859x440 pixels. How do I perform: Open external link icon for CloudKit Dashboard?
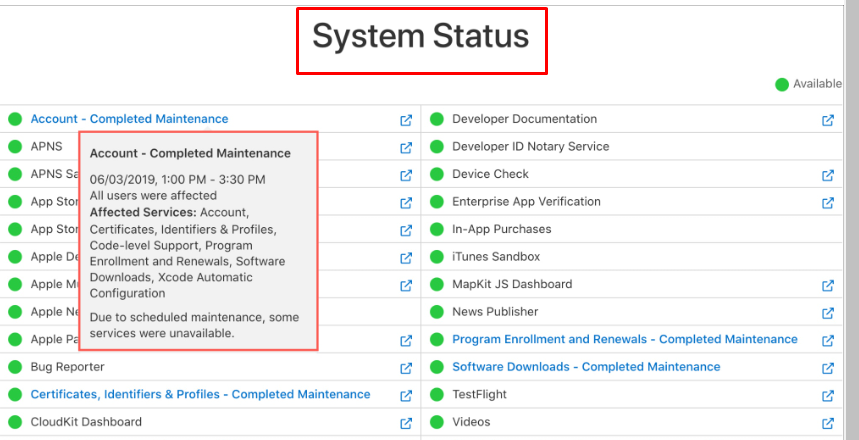tap(406, 423)
